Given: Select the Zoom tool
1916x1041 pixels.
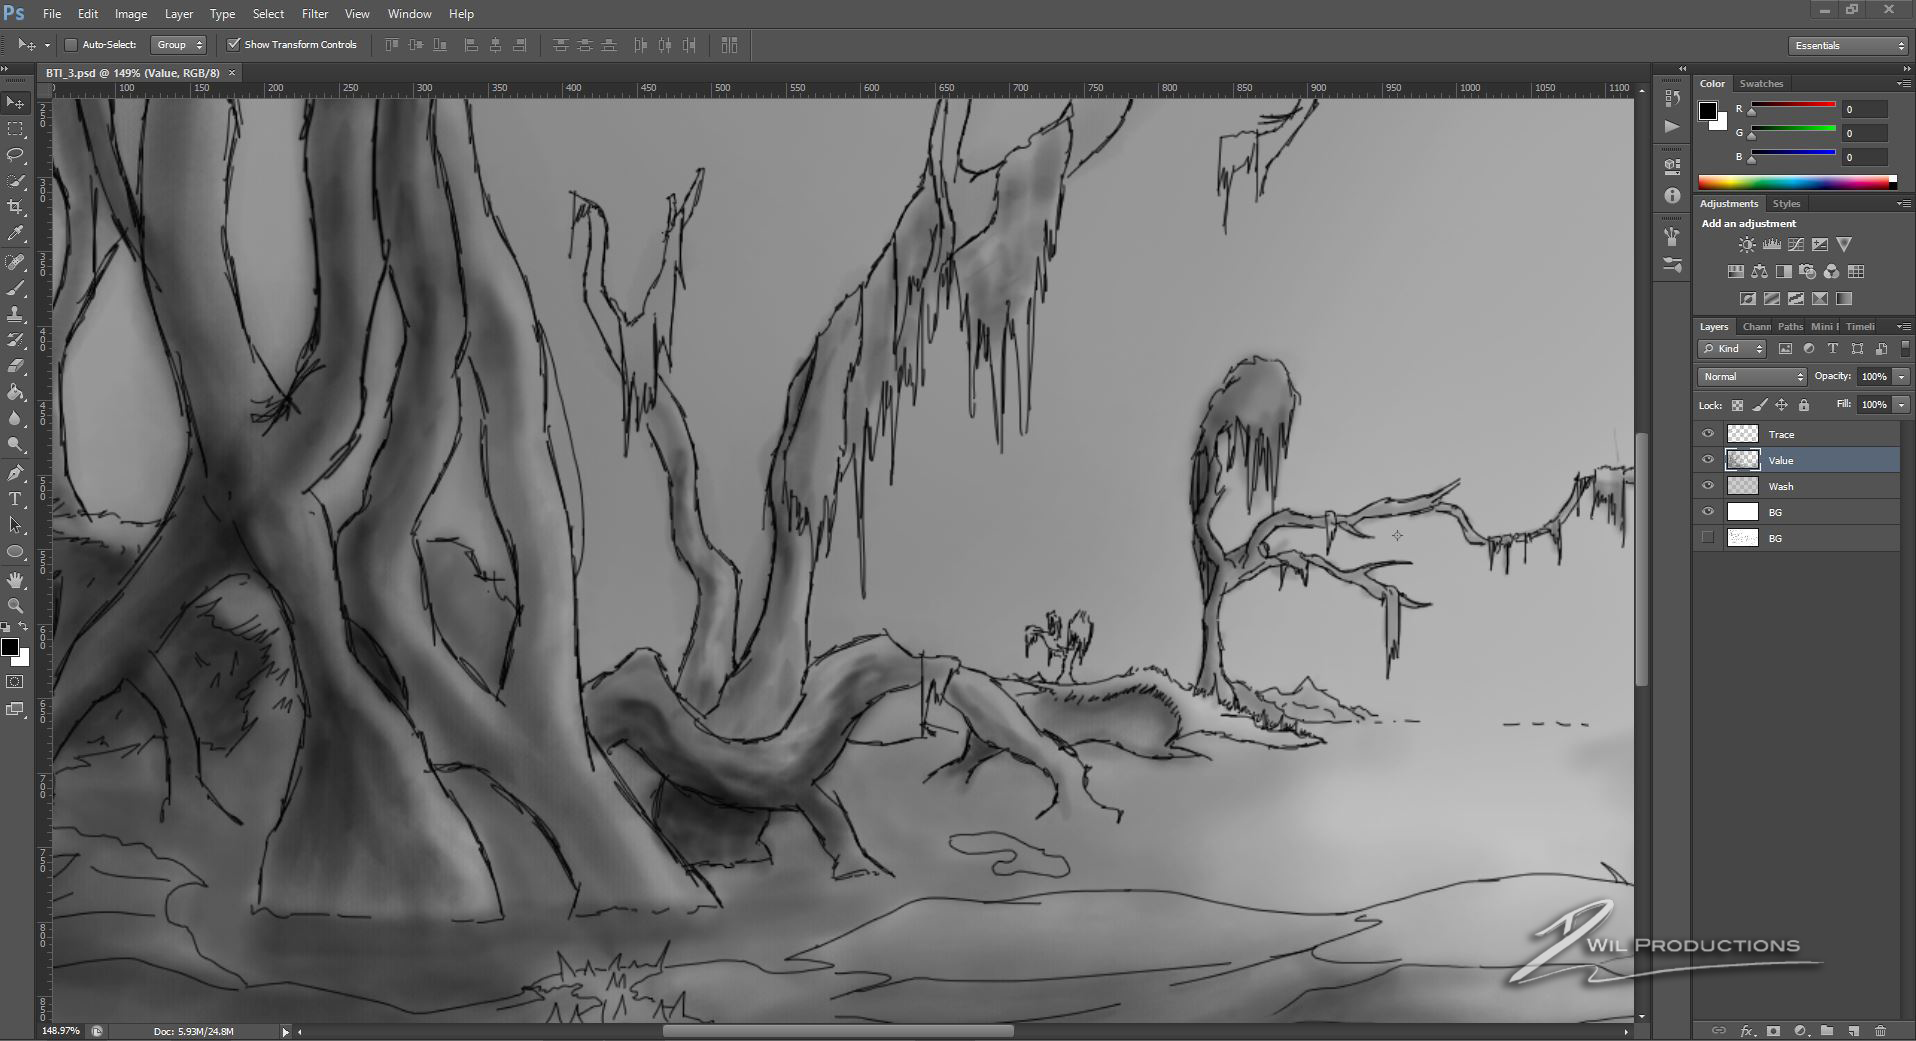Looking at the screenshot, I should point(16,606).
